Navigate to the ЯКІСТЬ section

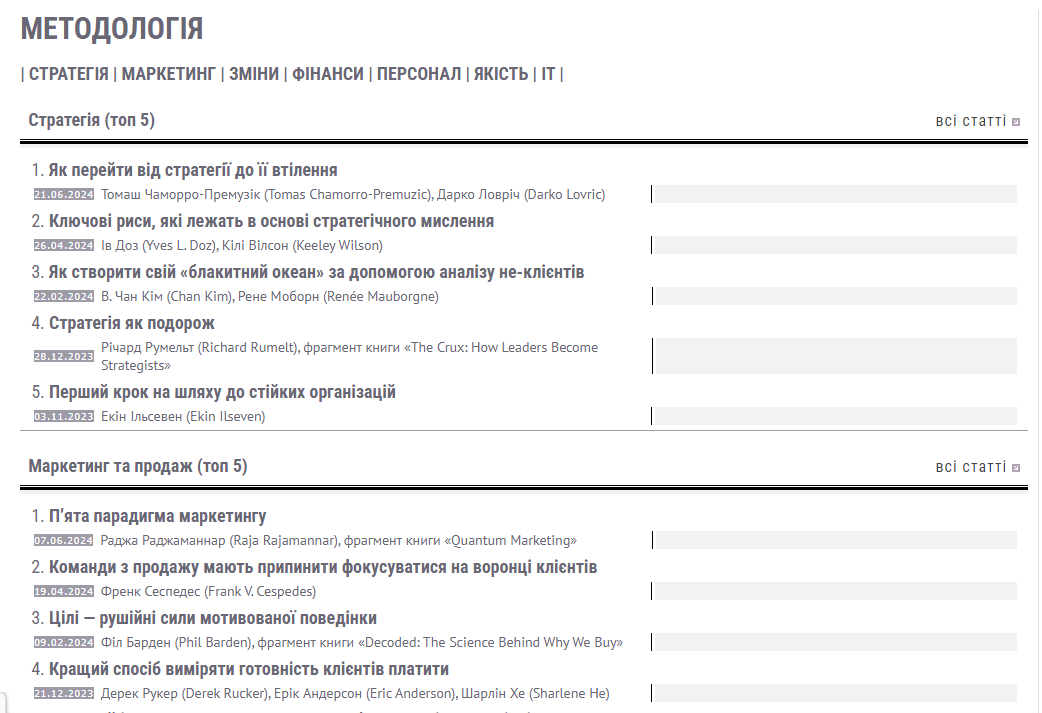pos(501,74)
